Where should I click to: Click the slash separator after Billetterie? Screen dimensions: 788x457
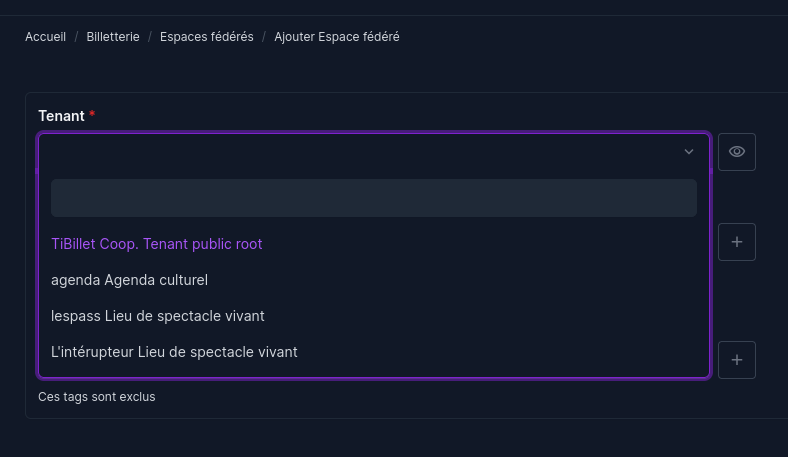click(150, 37)
